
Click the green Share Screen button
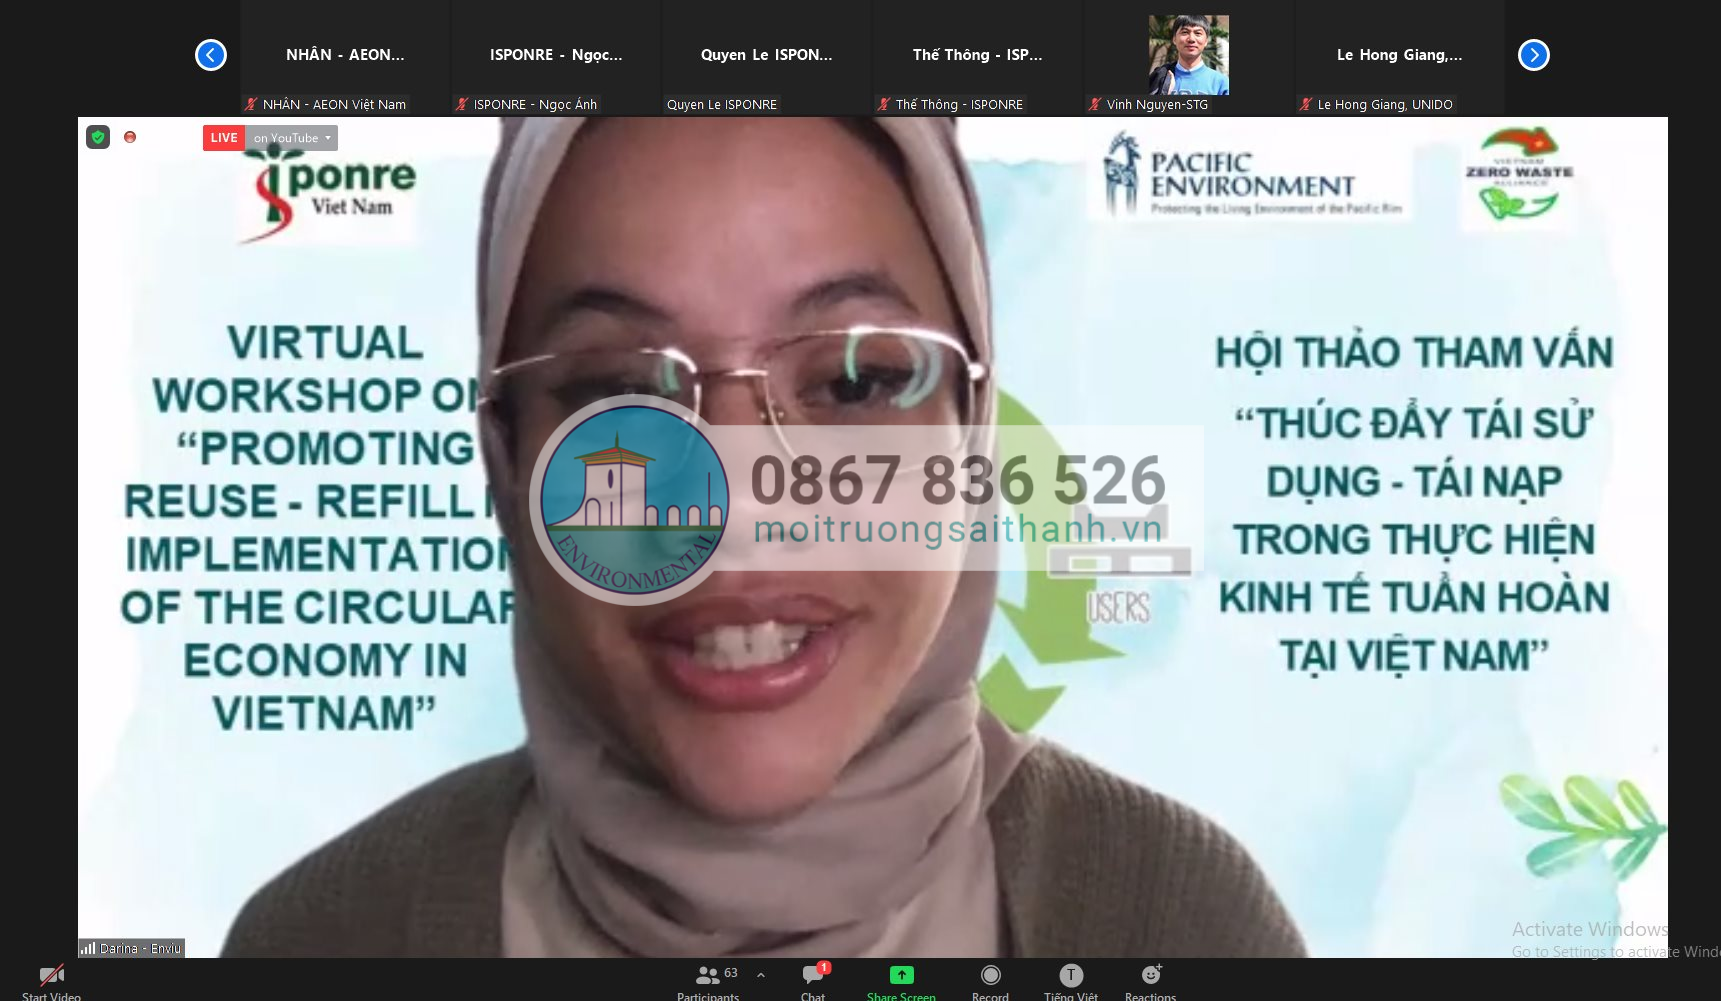pyautogui.click(x=901, y=976)
